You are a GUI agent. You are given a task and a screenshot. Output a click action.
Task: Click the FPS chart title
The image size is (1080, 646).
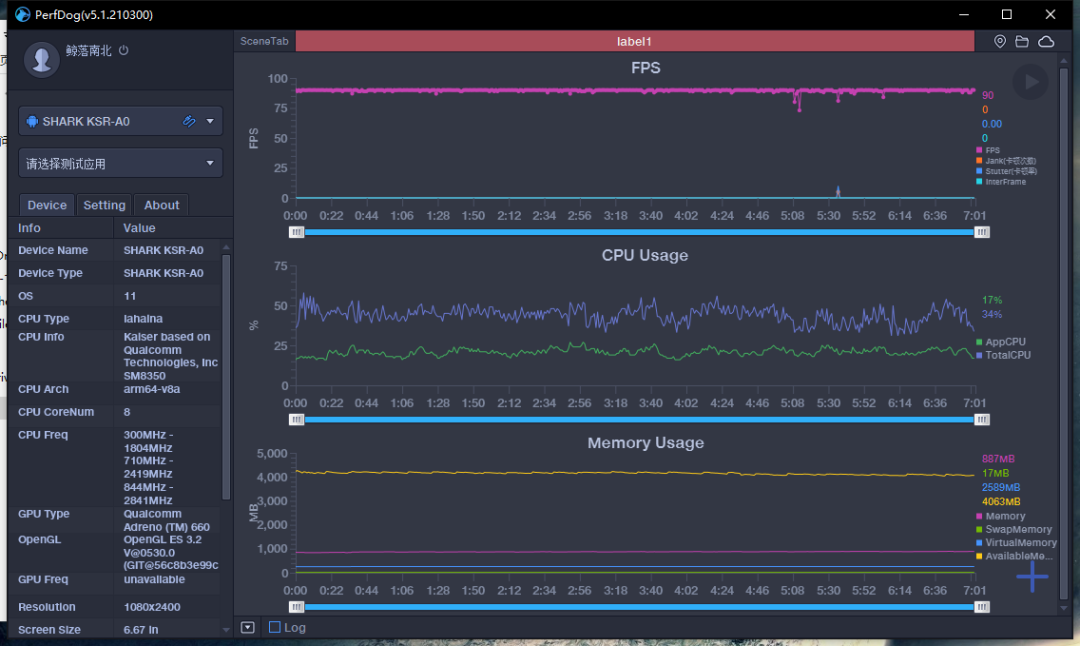[x=646, y=67]
